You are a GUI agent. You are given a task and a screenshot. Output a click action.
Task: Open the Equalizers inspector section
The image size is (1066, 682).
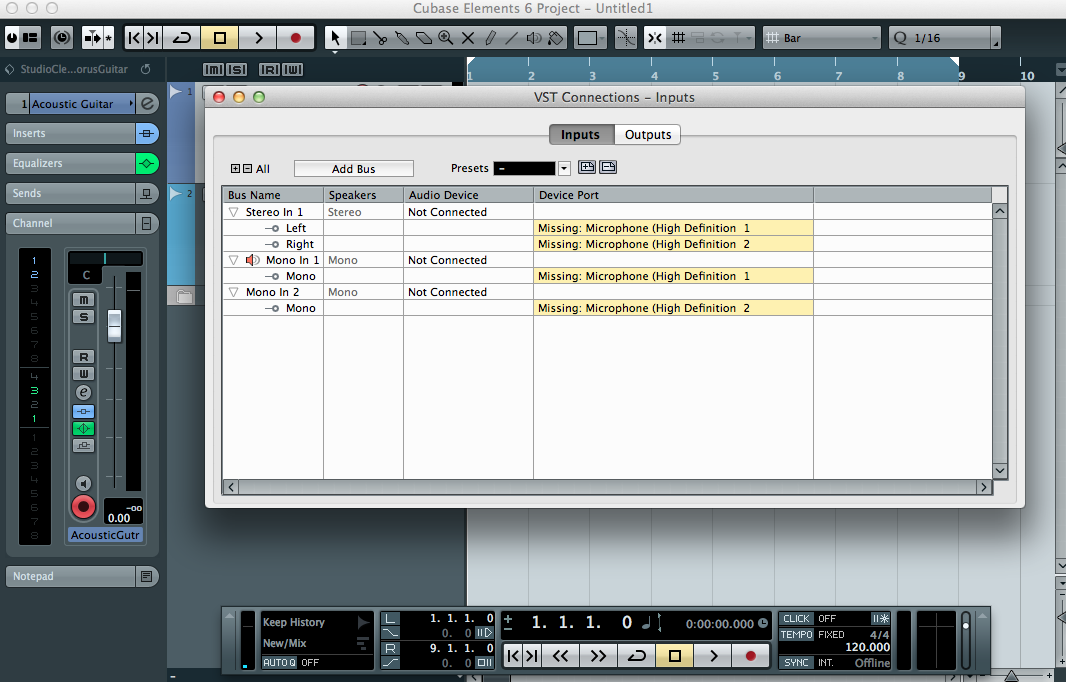click(x=71, y=164)
